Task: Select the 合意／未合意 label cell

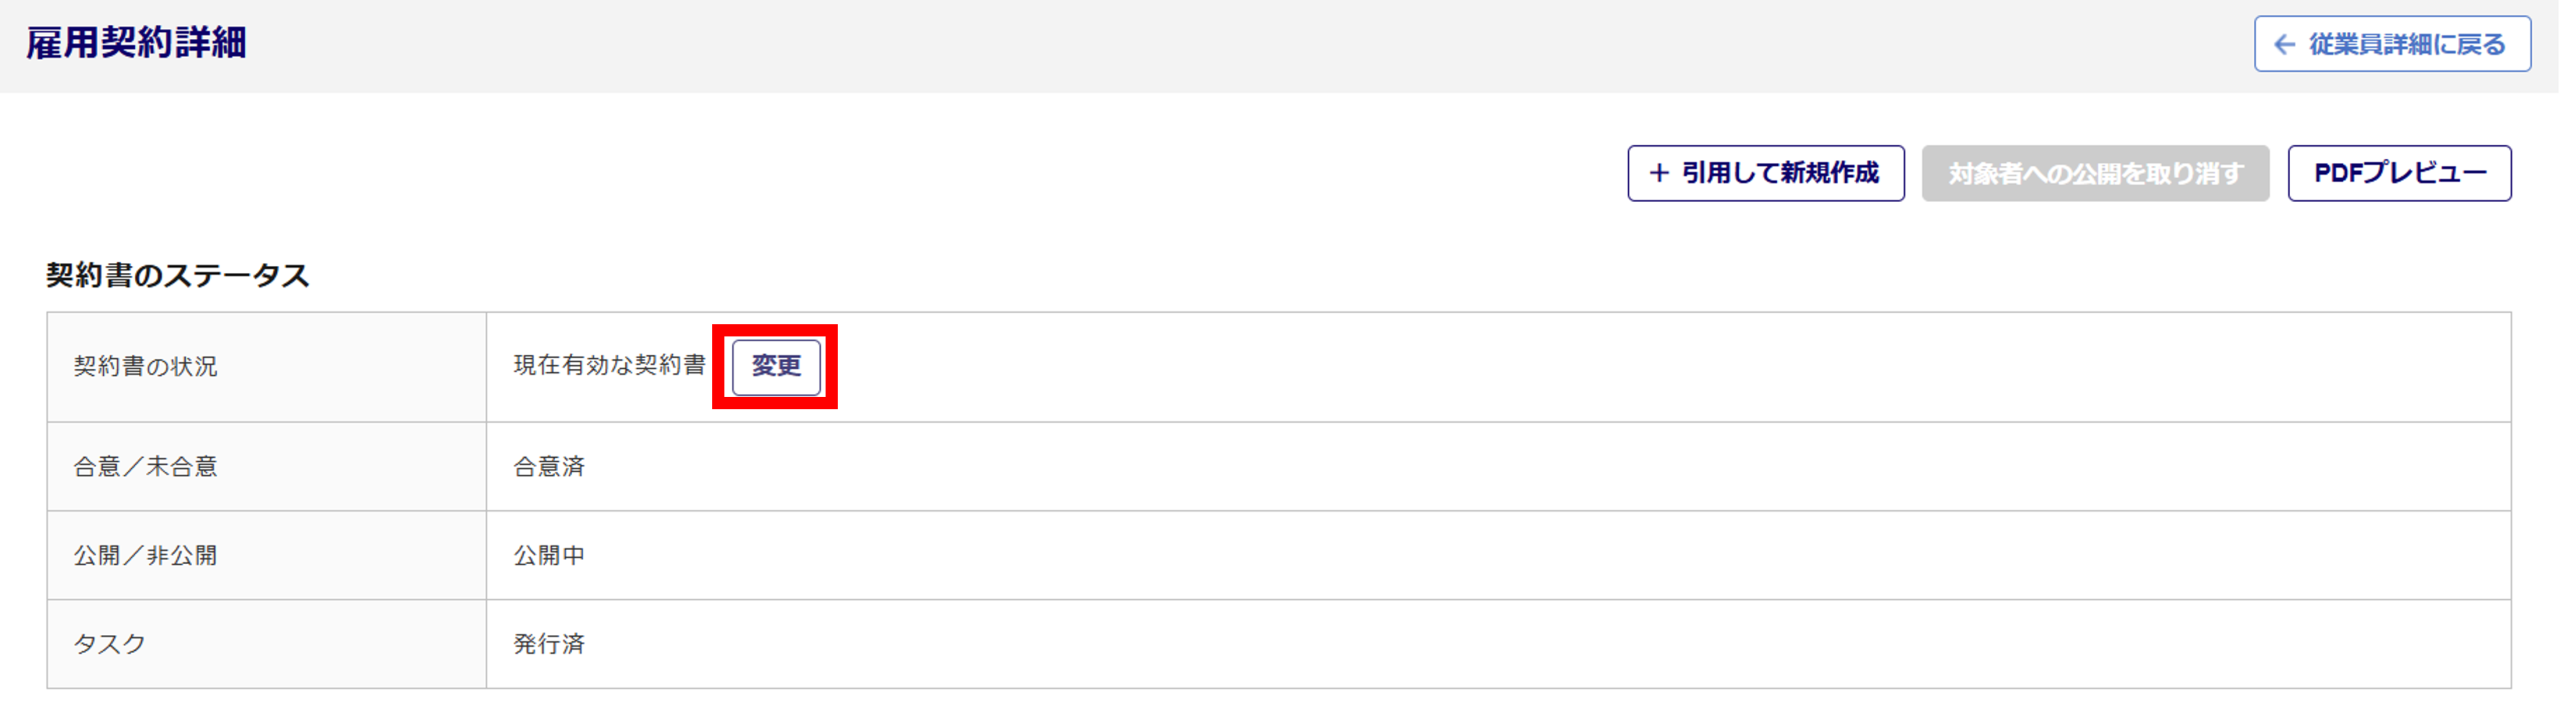Action: click(x=267, y=466)
